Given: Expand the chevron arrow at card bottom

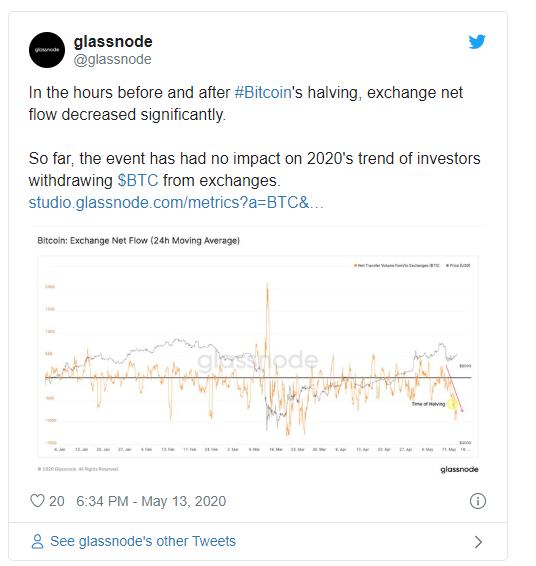Looking at the screenshot, I should 478,542.
